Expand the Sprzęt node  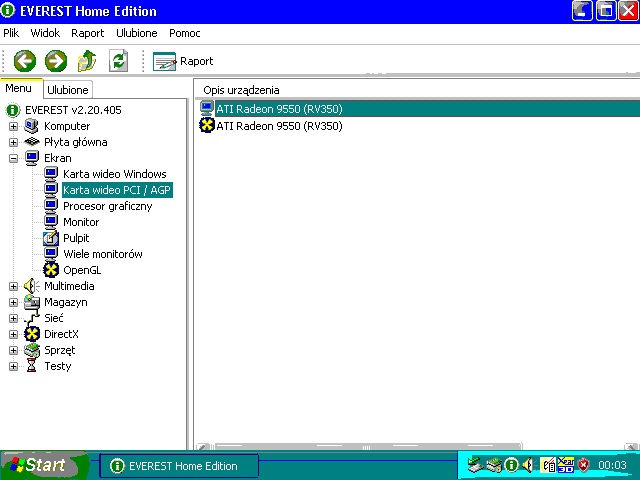[13, 350]
